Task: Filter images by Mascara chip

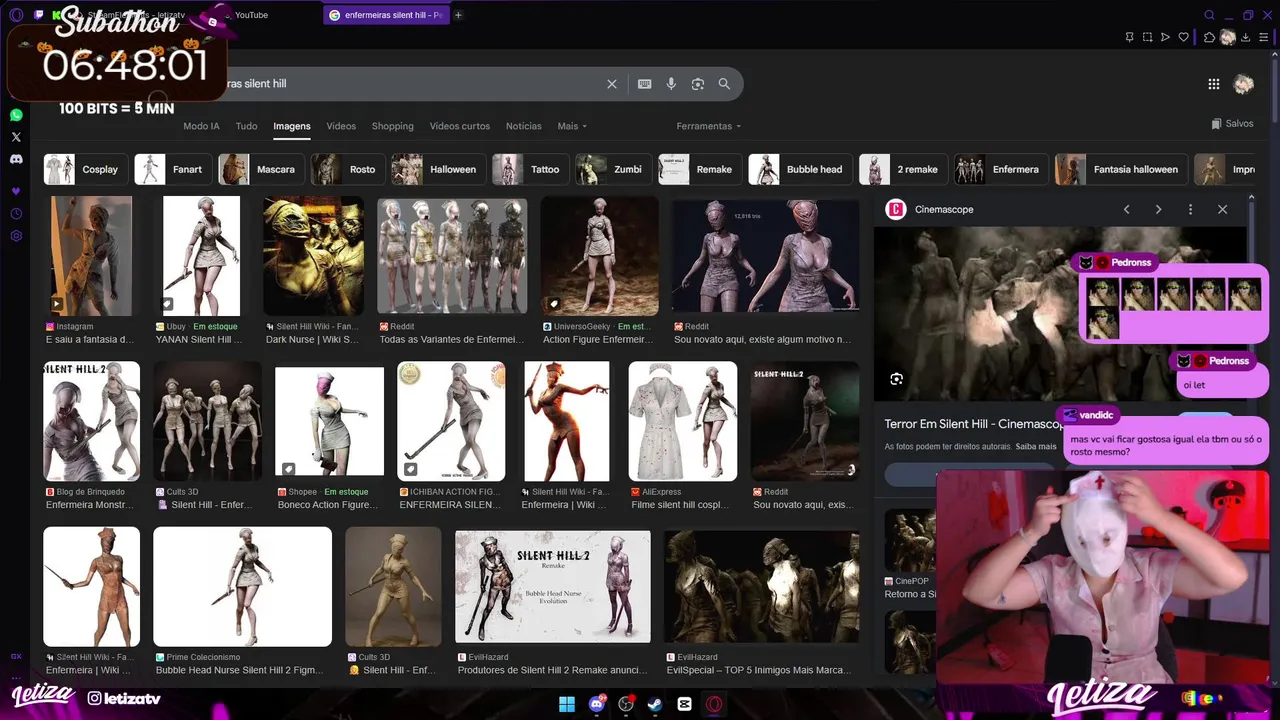Action: click(x=261, y=169)
